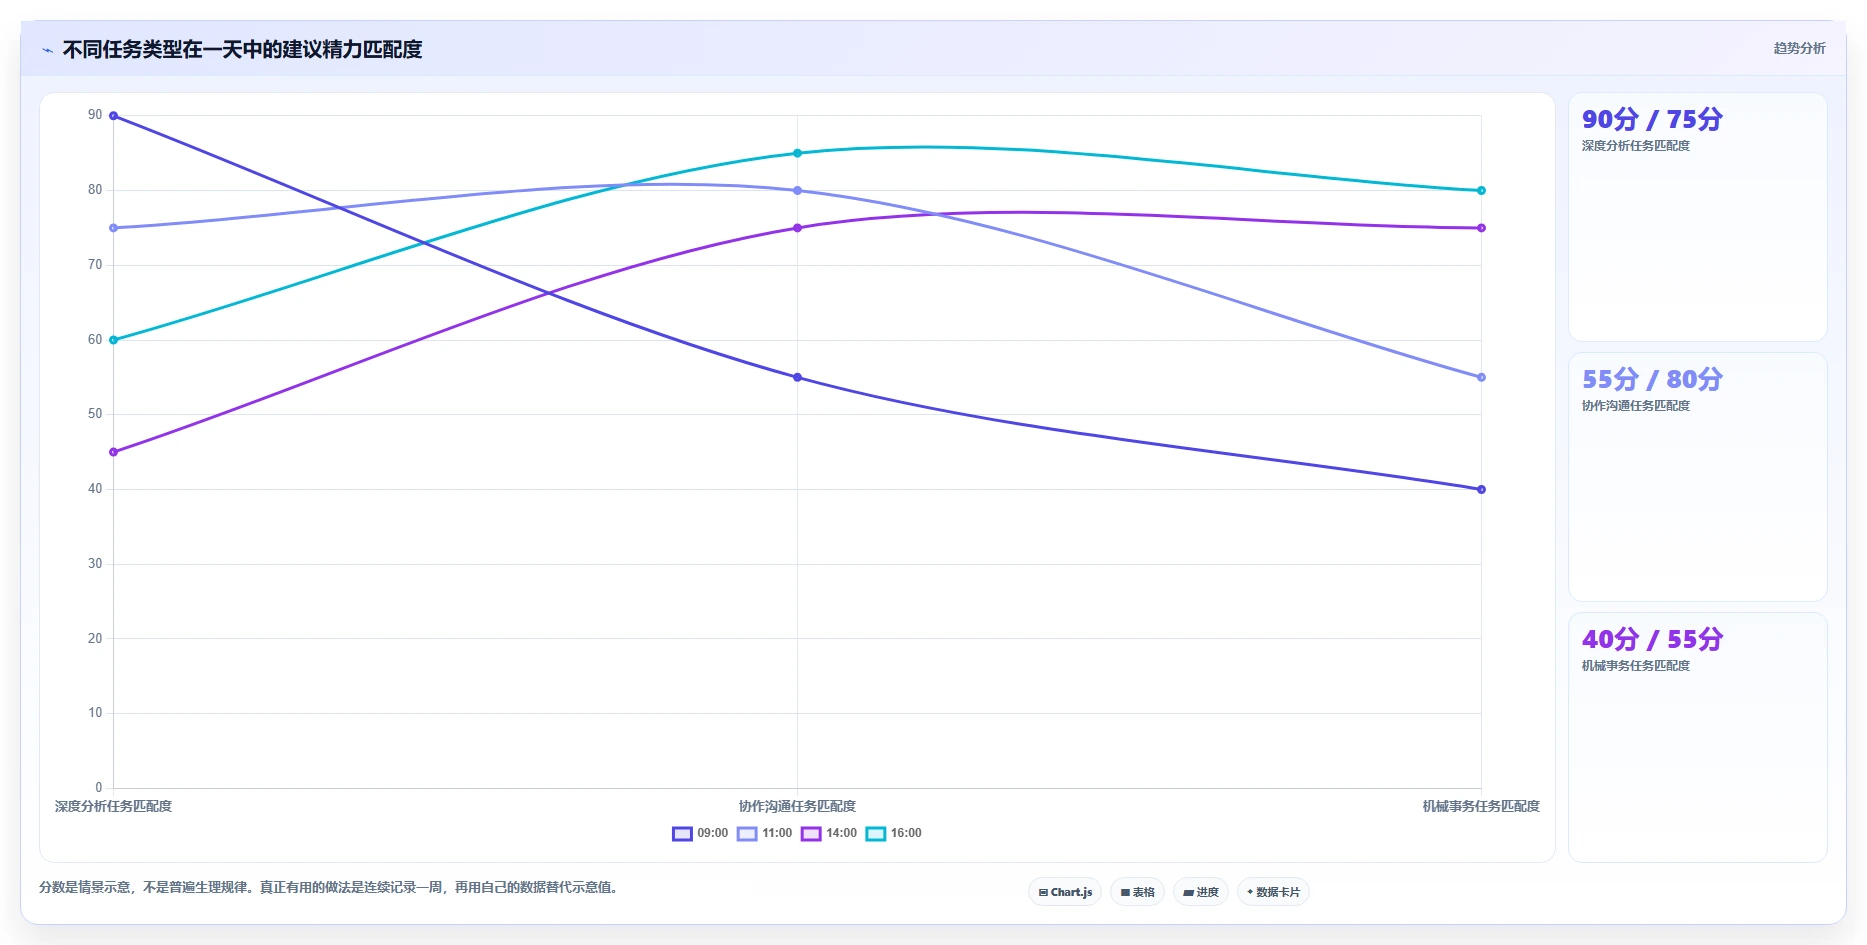The image size is (1867, 945).
Task: Click the title 不同任务类型在一天中的建议精力匹配度
Action: (x=242, y=49)
